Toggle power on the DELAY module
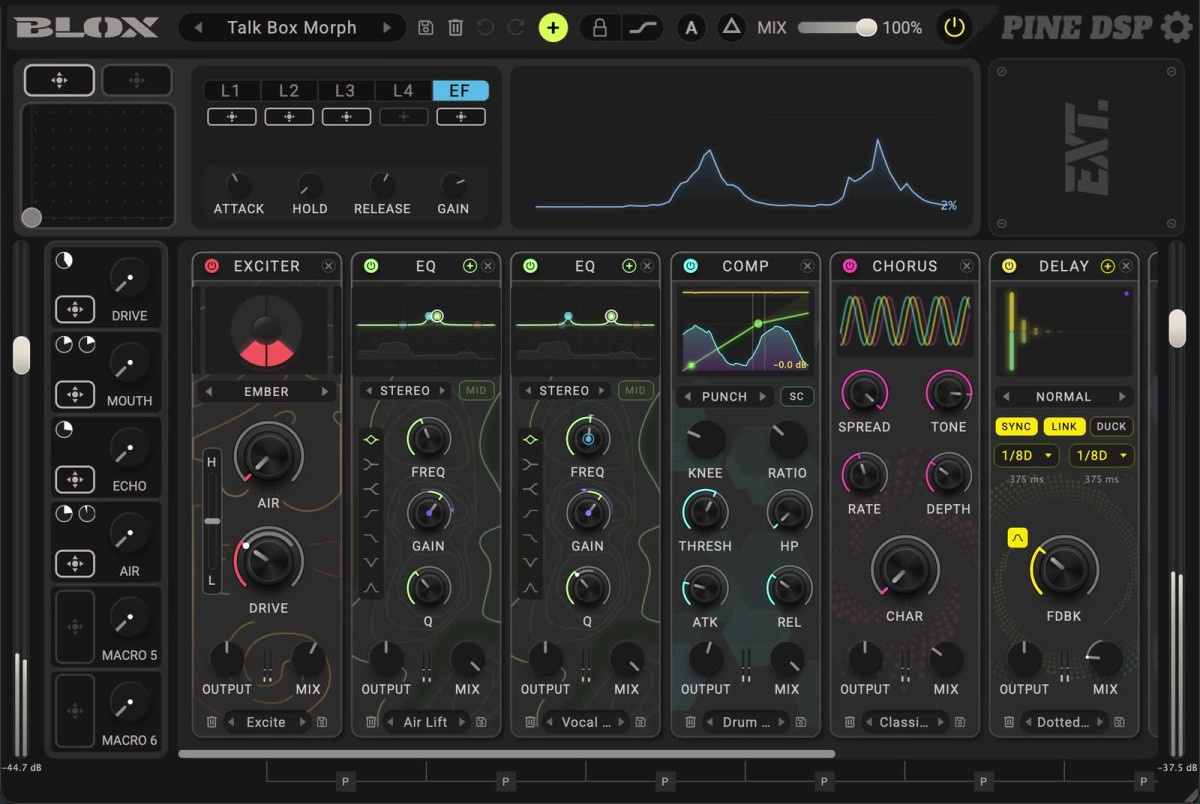 [1009, 266]
